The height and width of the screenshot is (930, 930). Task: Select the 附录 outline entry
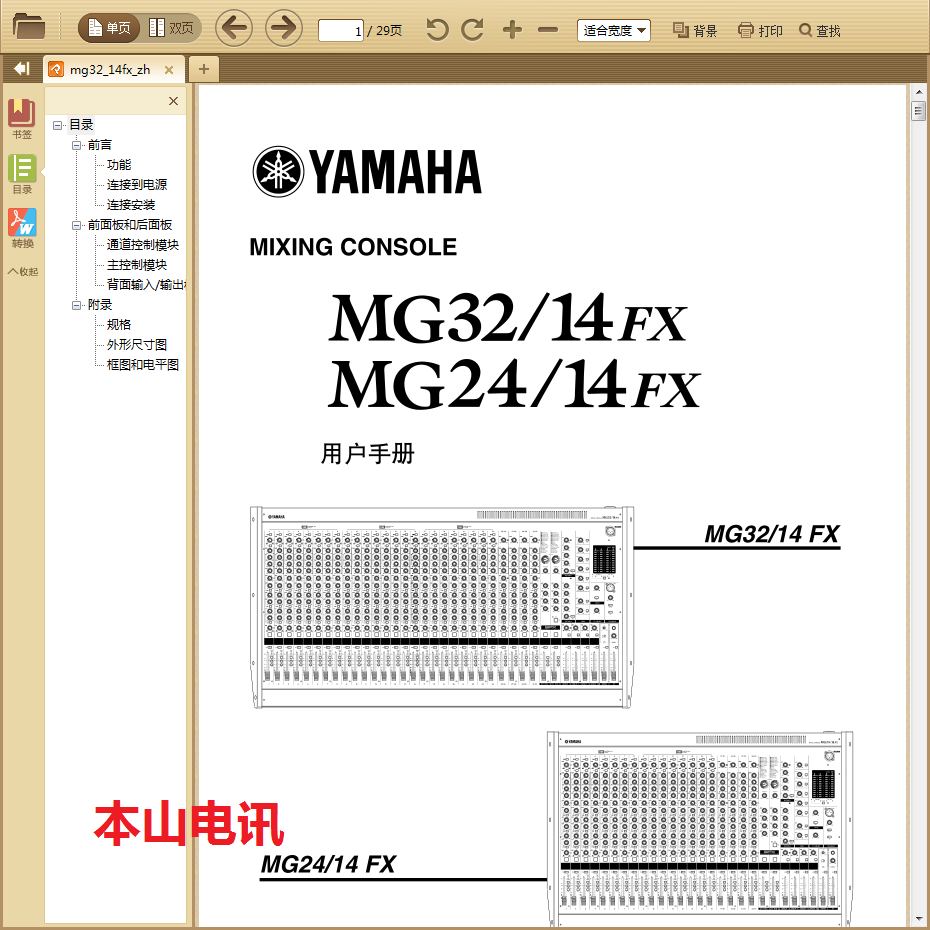coord(100,305)
